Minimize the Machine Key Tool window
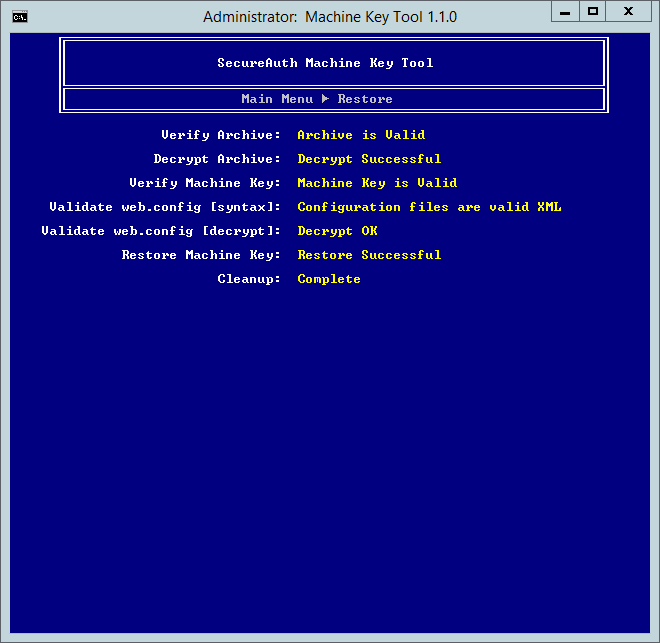Image resolution: width=660 pixels, height=643 pixels. (x=564, y=11)
